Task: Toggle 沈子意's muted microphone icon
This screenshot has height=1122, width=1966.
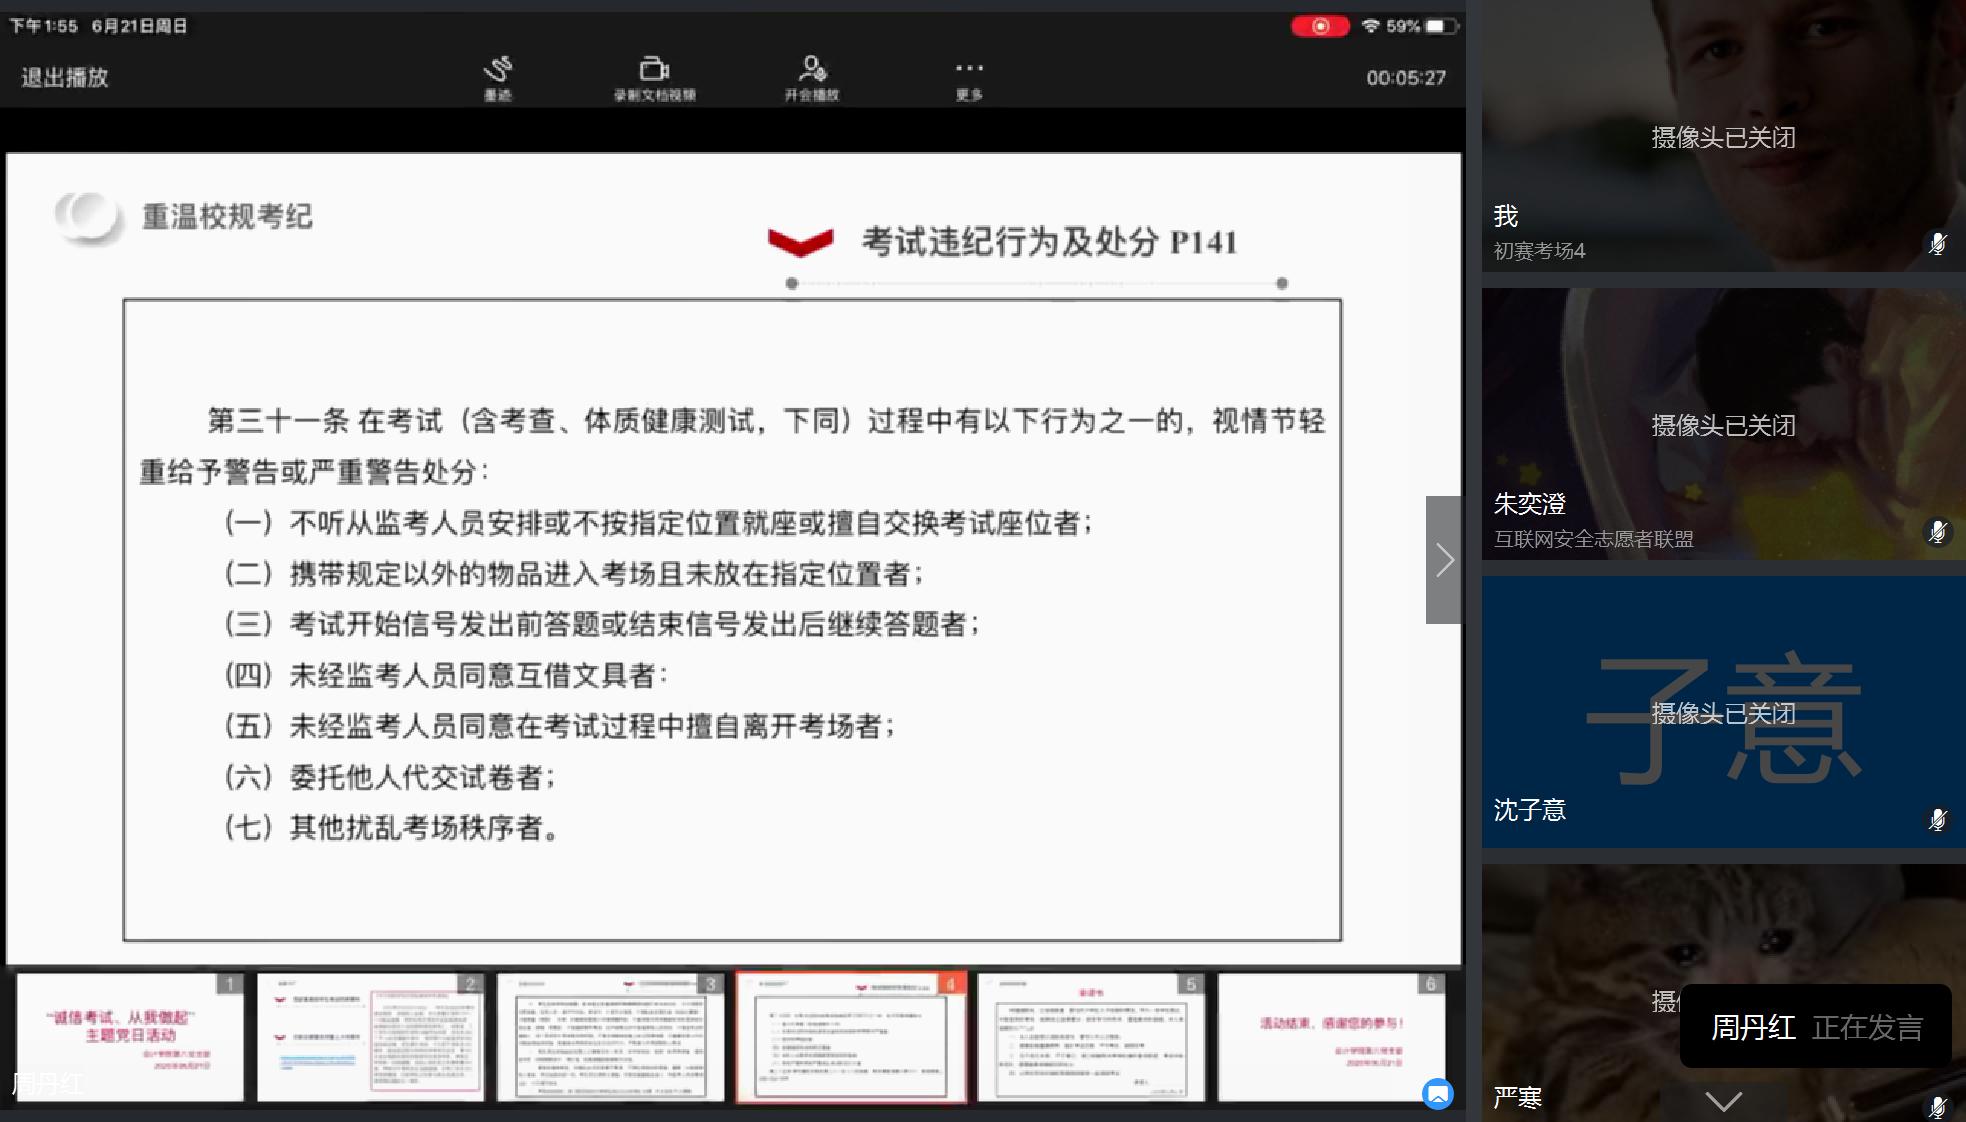Action: [1937, 820]
